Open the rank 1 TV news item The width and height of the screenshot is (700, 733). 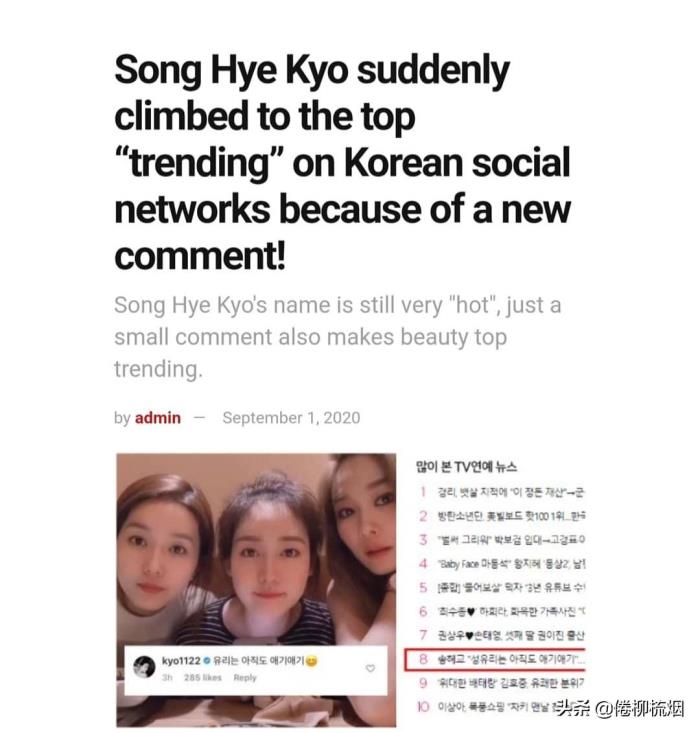click(x=502, y=492)
